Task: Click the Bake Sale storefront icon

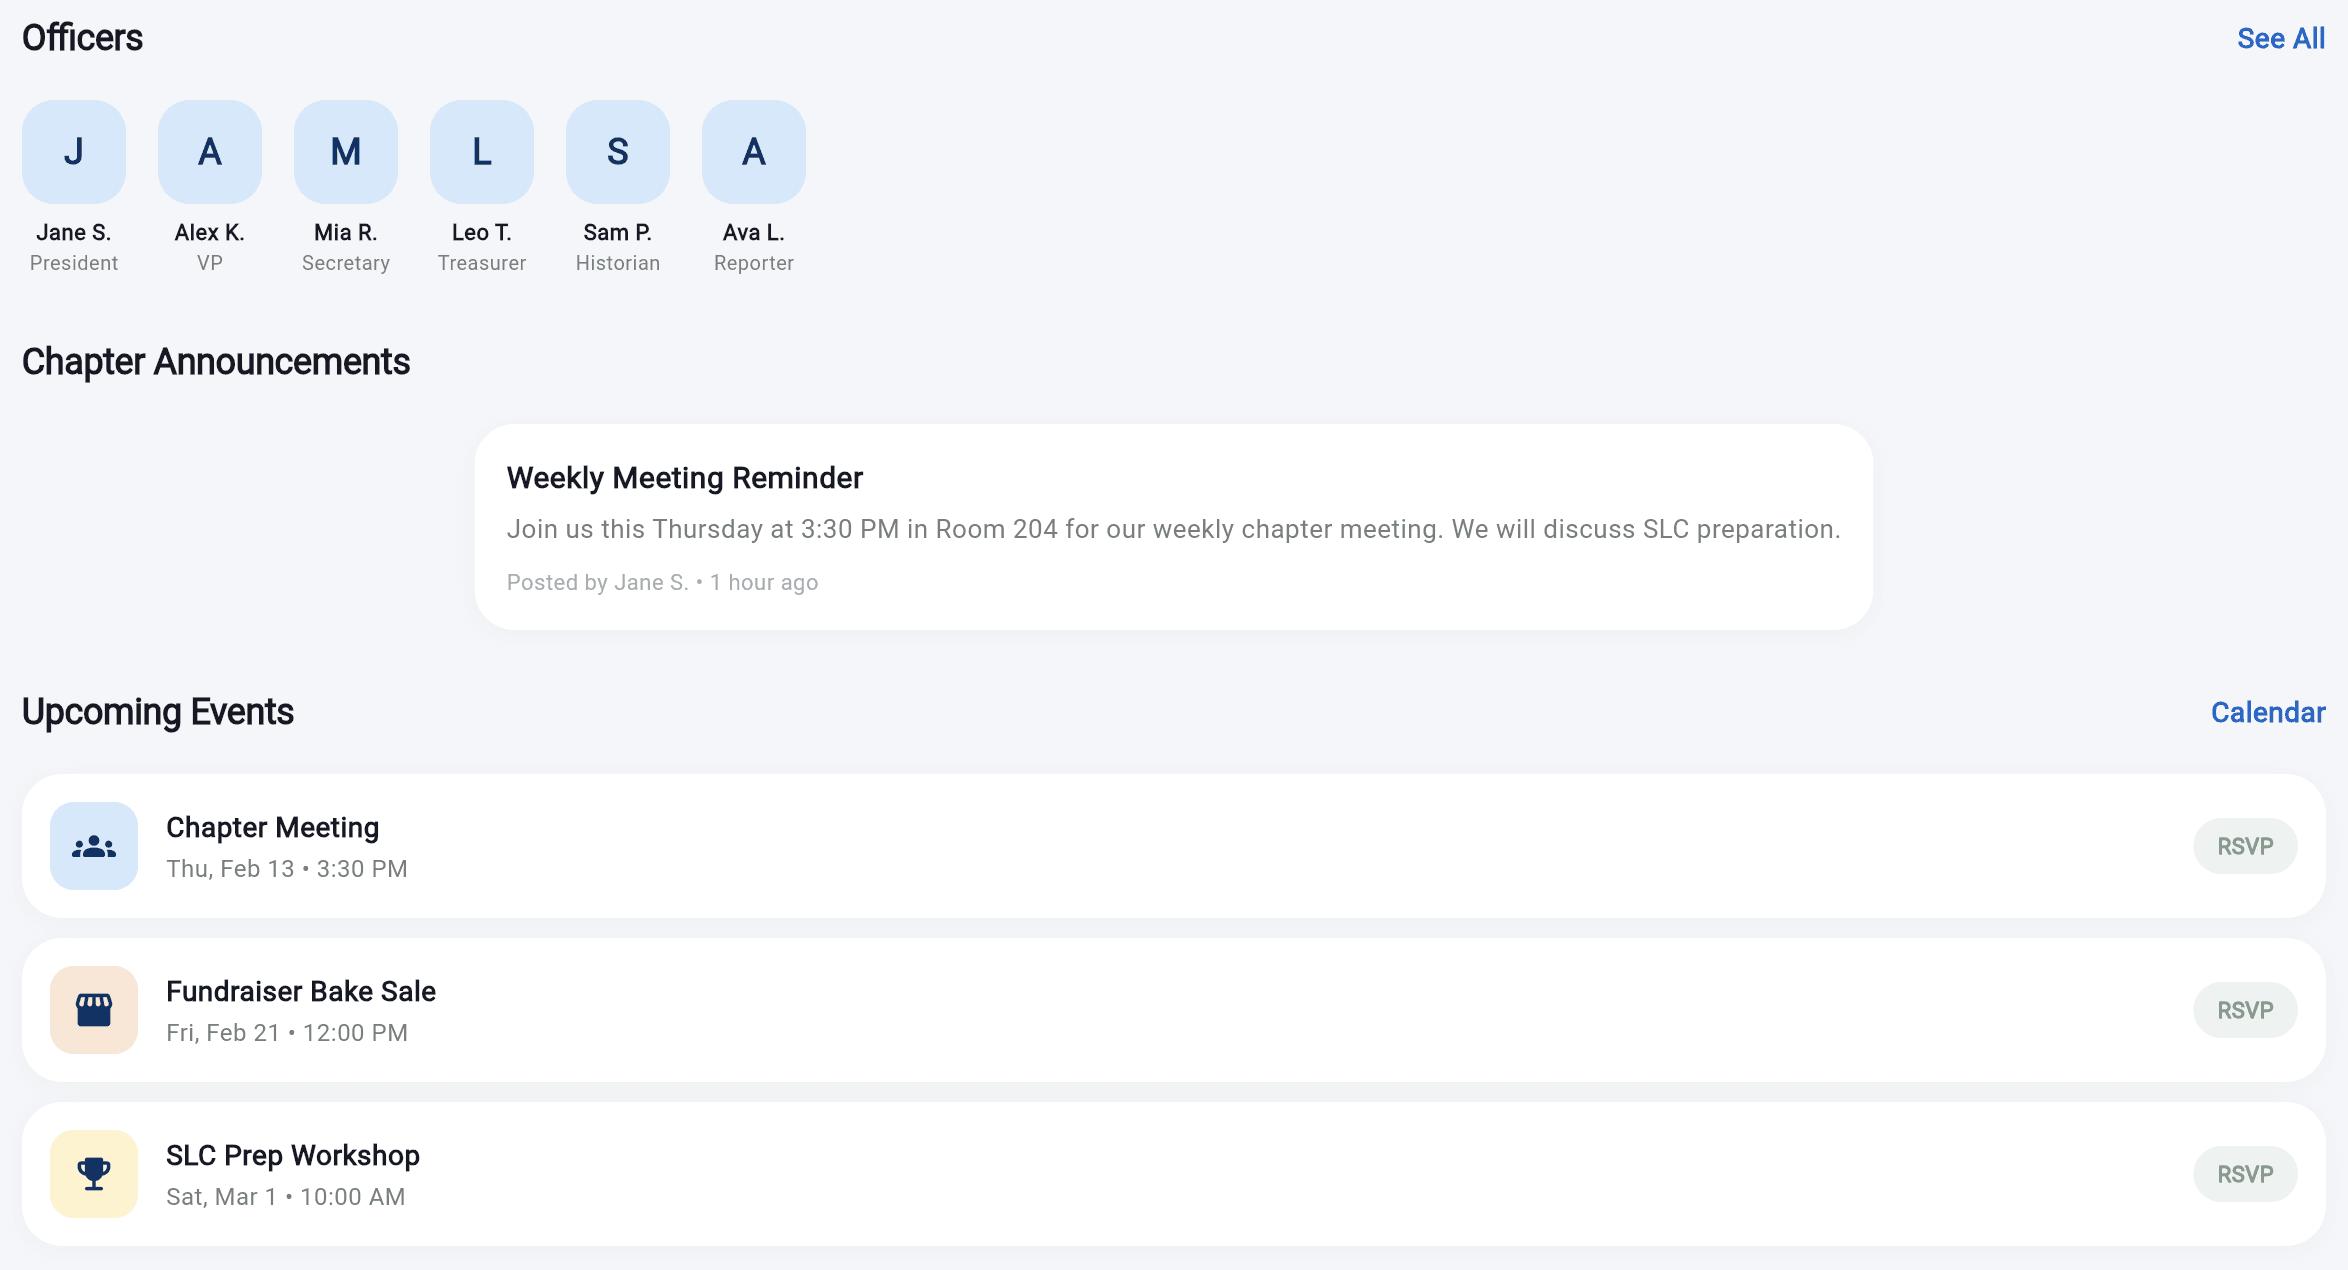Action: (x=94, y=1010)
